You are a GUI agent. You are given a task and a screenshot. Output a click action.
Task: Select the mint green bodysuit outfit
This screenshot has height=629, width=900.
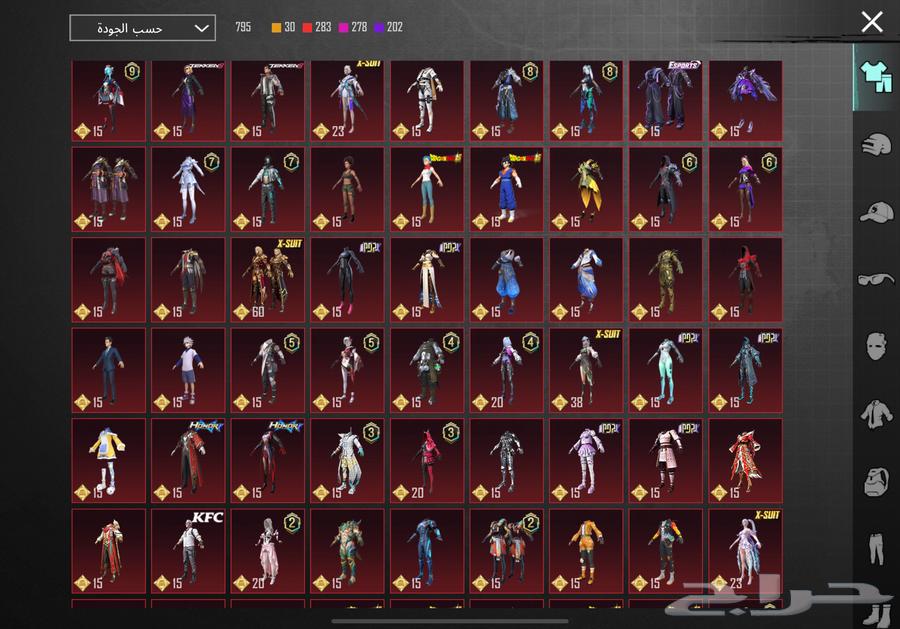click(666, 370)
